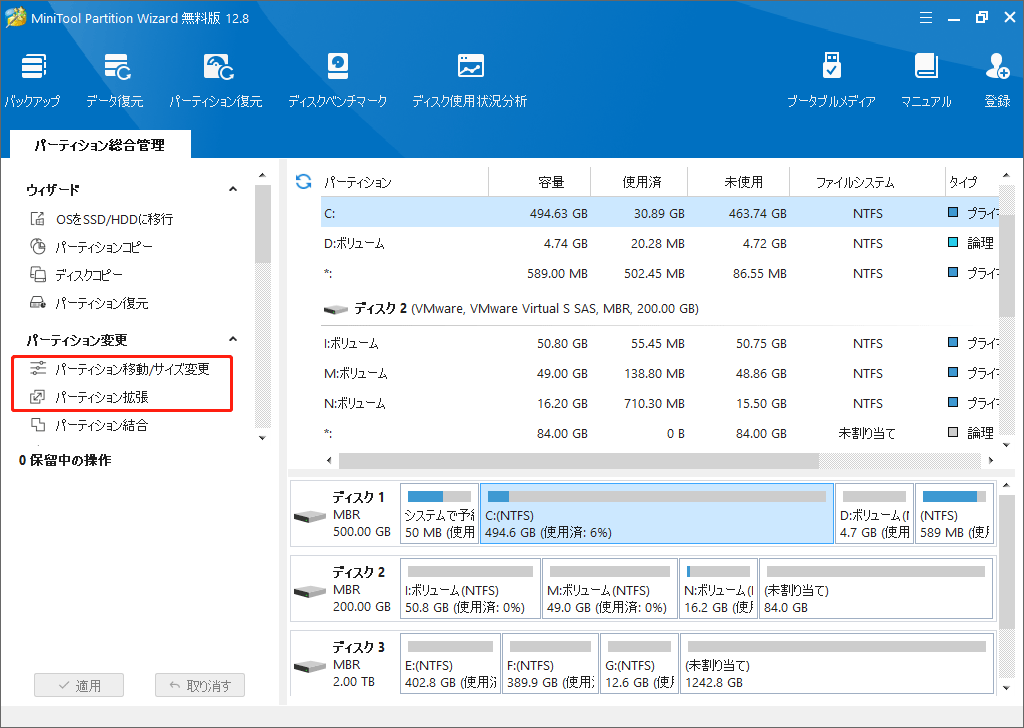Open the マニュアル
This screenshot has height=728, width=1024.
tap(926, 82)
